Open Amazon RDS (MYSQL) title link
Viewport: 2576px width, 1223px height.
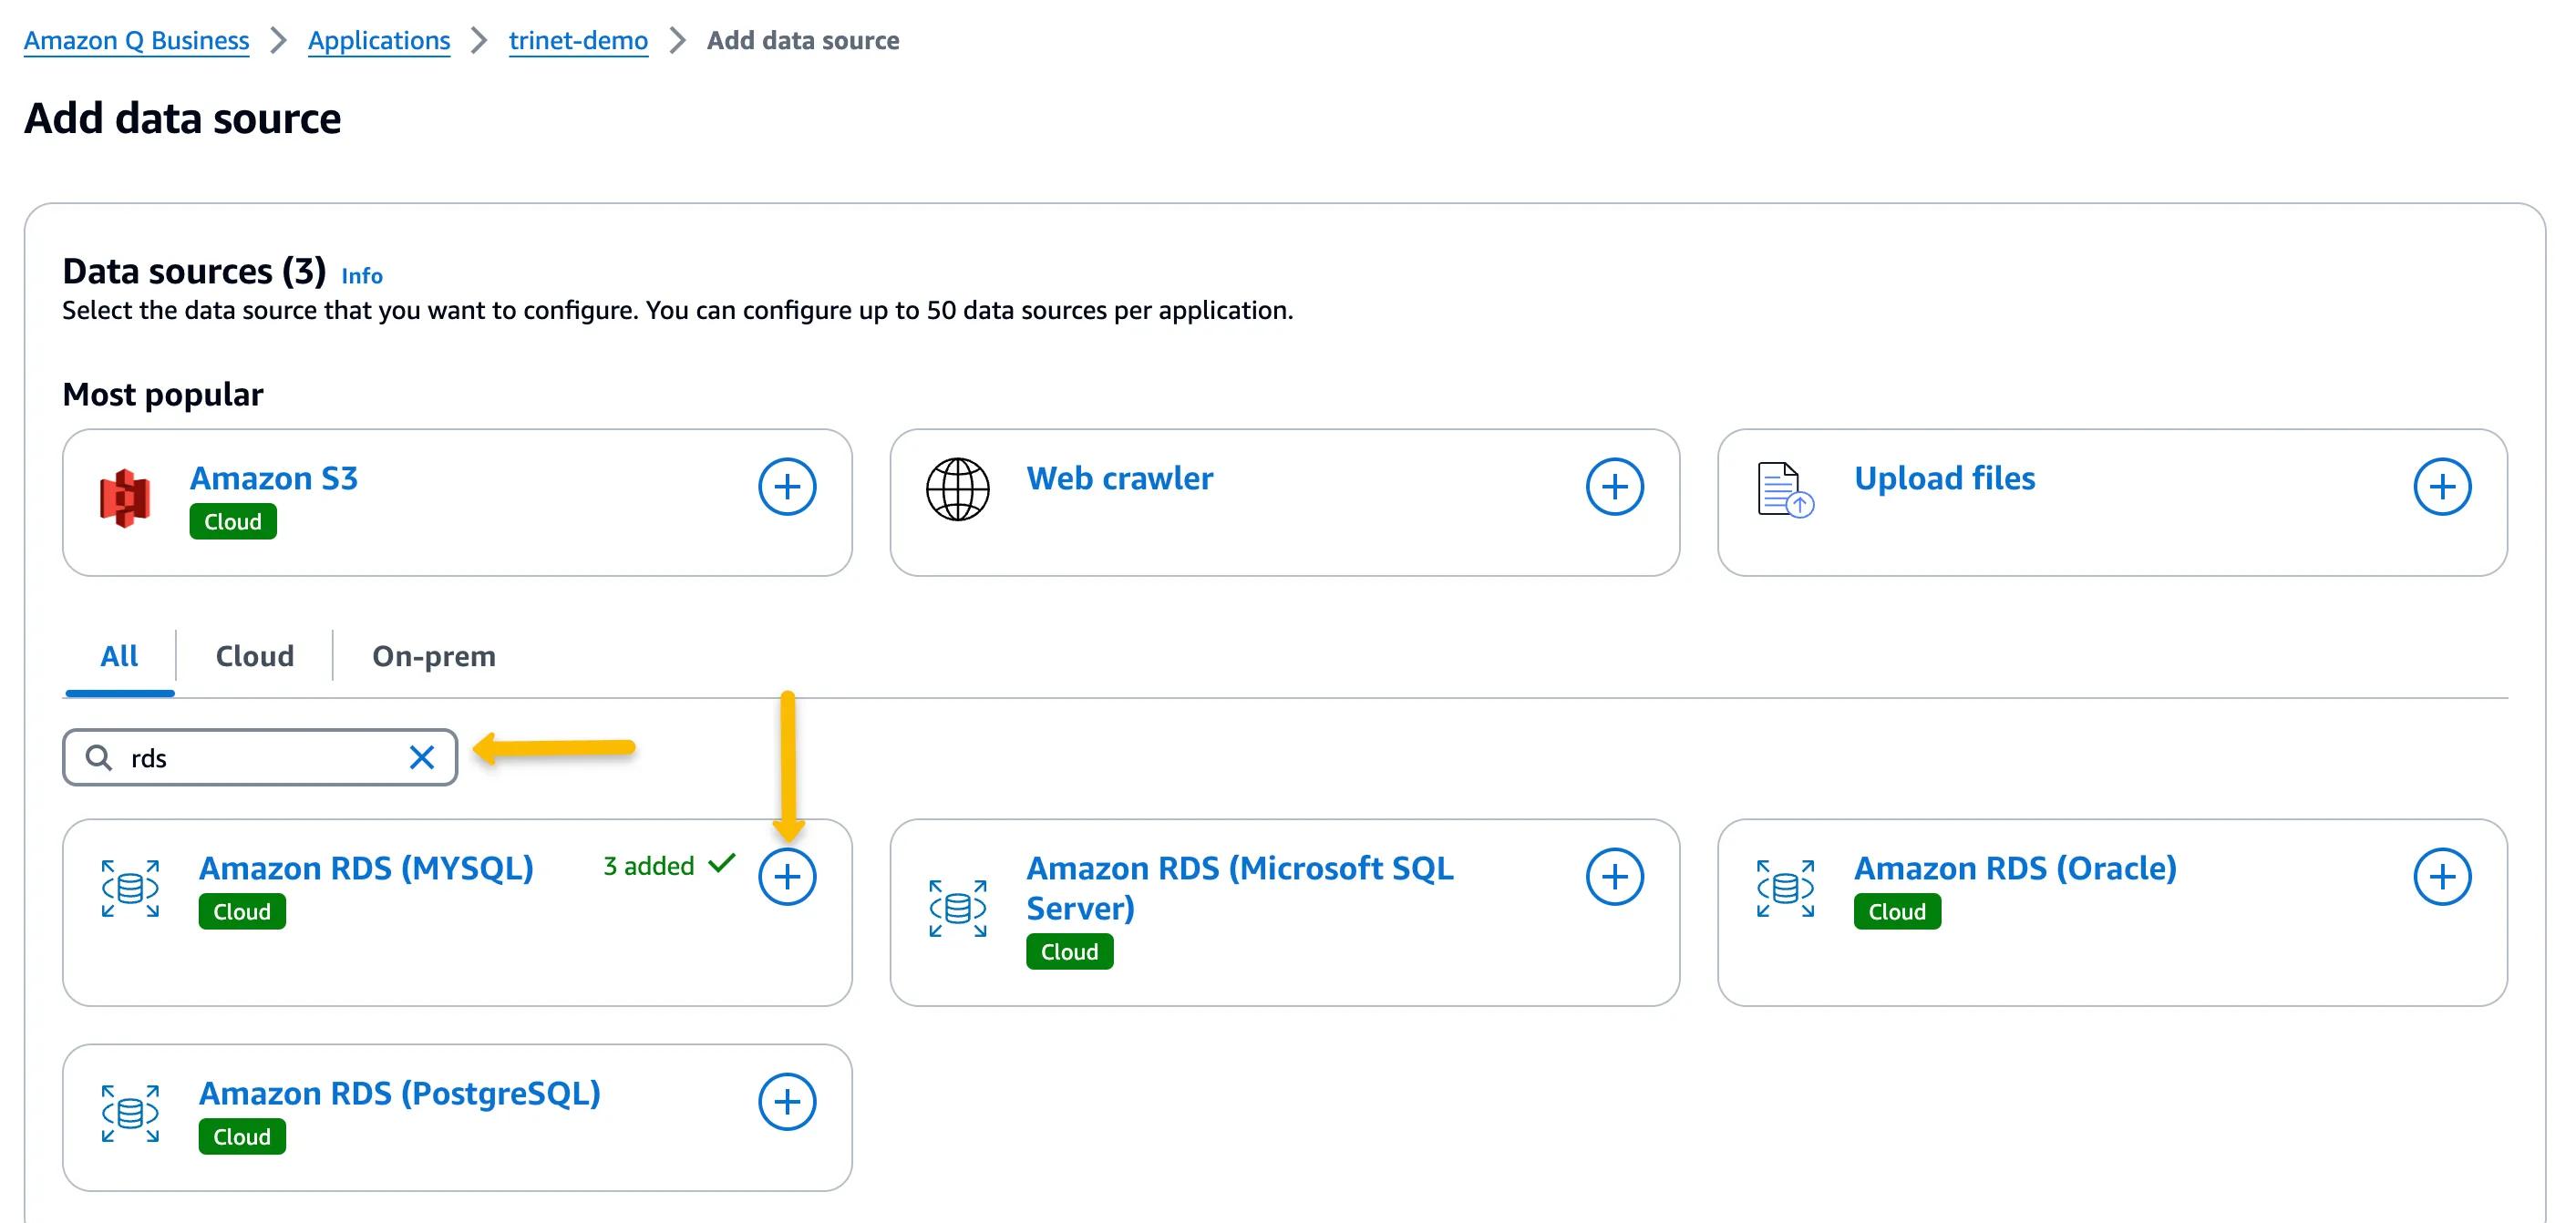point(366,868)
